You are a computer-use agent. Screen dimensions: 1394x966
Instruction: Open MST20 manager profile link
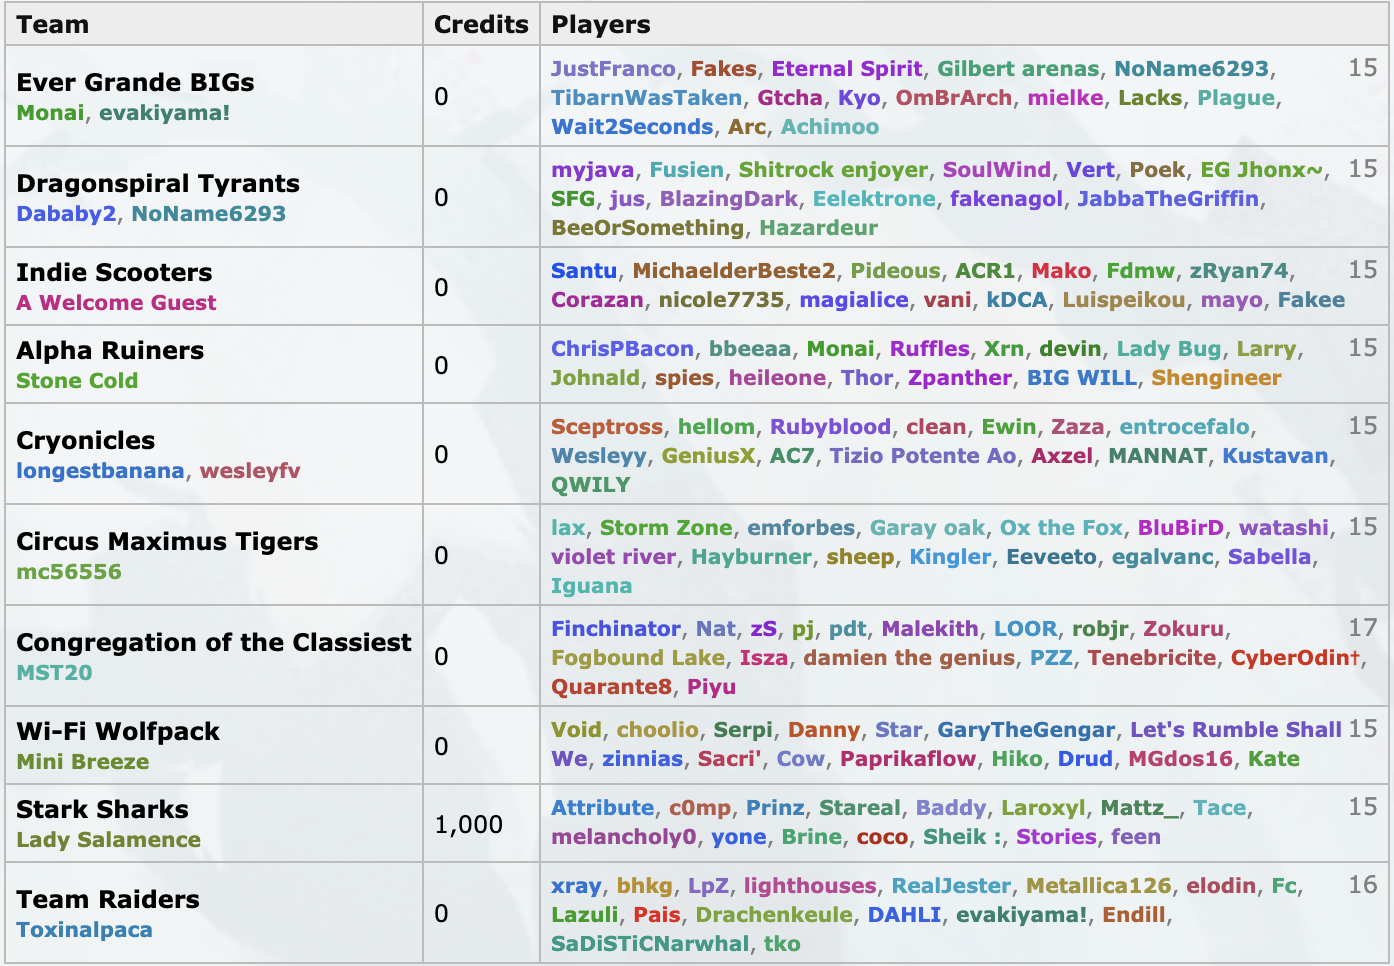(54, 673)
